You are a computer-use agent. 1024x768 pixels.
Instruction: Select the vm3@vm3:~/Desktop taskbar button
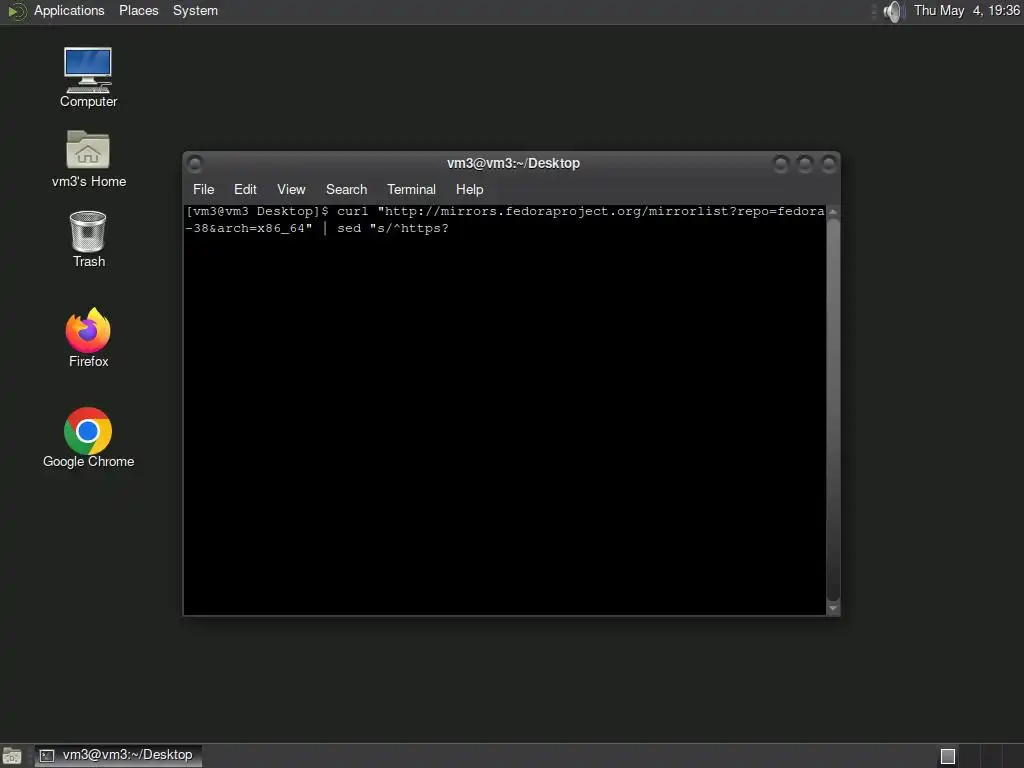[118, 756]
